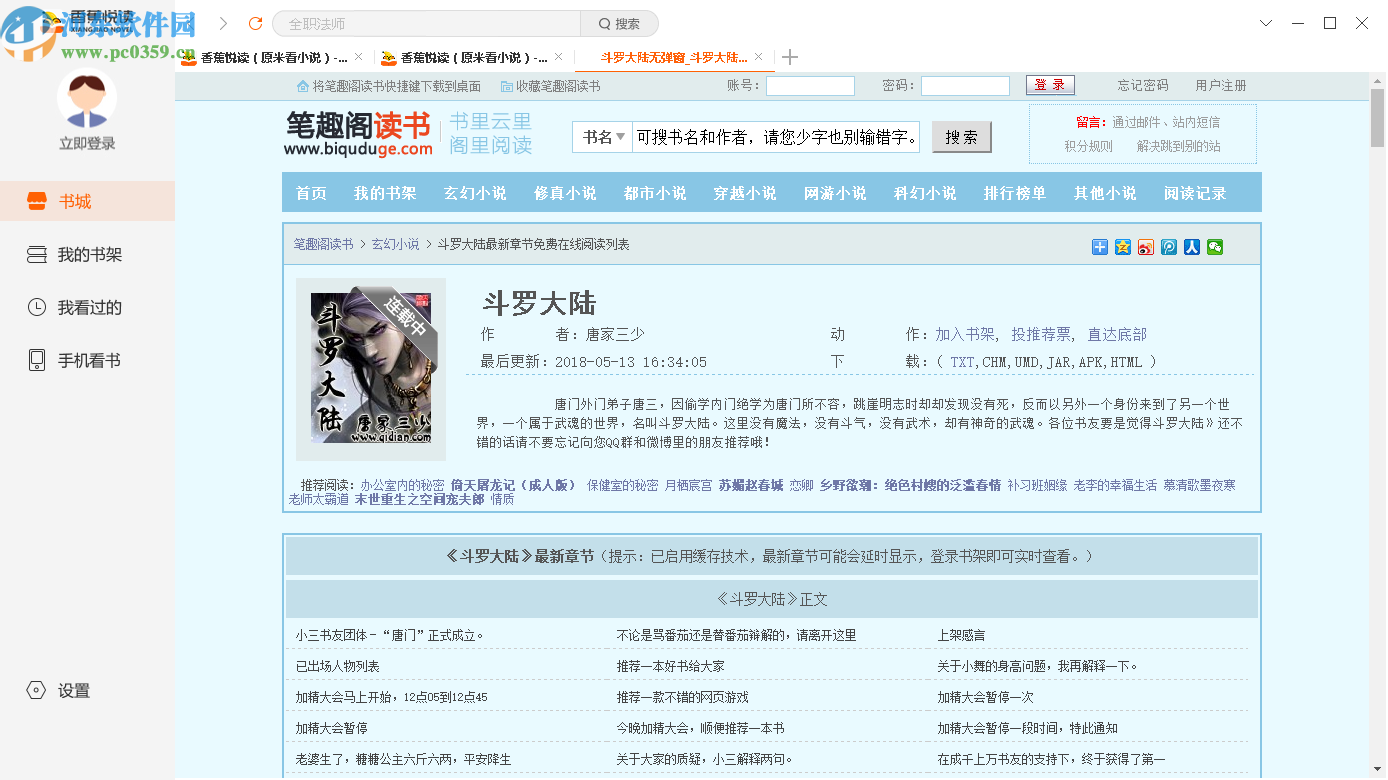Share to WeChat via green icon
Screen dimensions: 1388x780
[1215, 247]
